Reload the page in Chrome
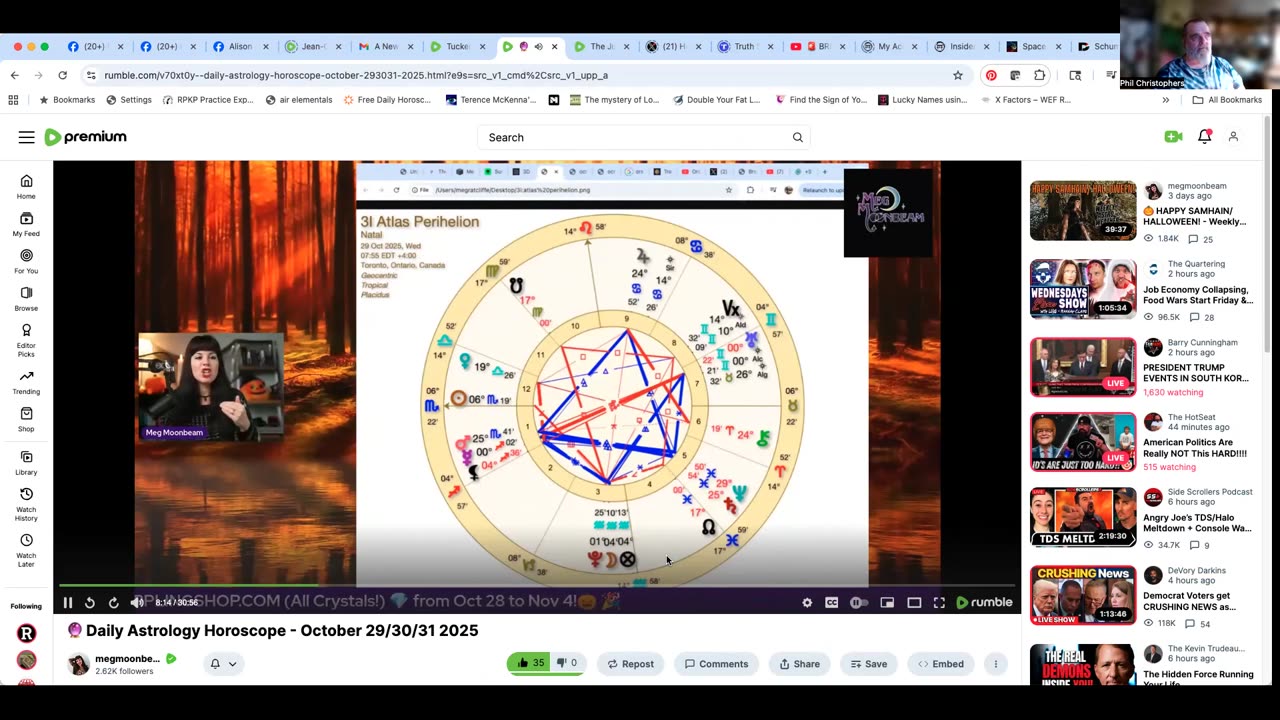Screen dimensions: 1280x720 click(x=62, y=75)
